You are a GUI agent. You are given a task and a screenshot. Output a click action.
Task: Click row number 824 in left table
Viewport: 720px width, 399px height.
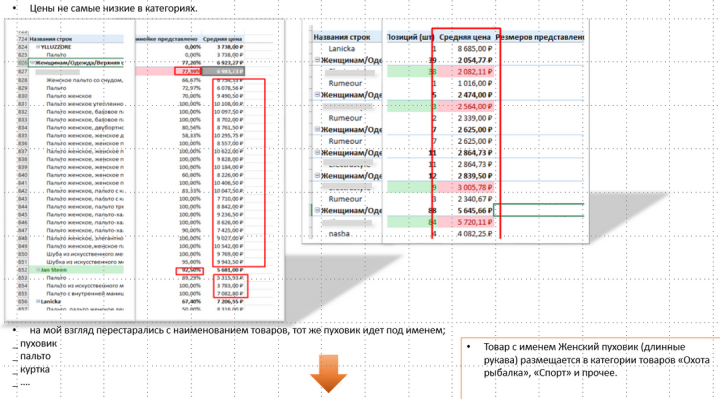(x=22, y=47)
